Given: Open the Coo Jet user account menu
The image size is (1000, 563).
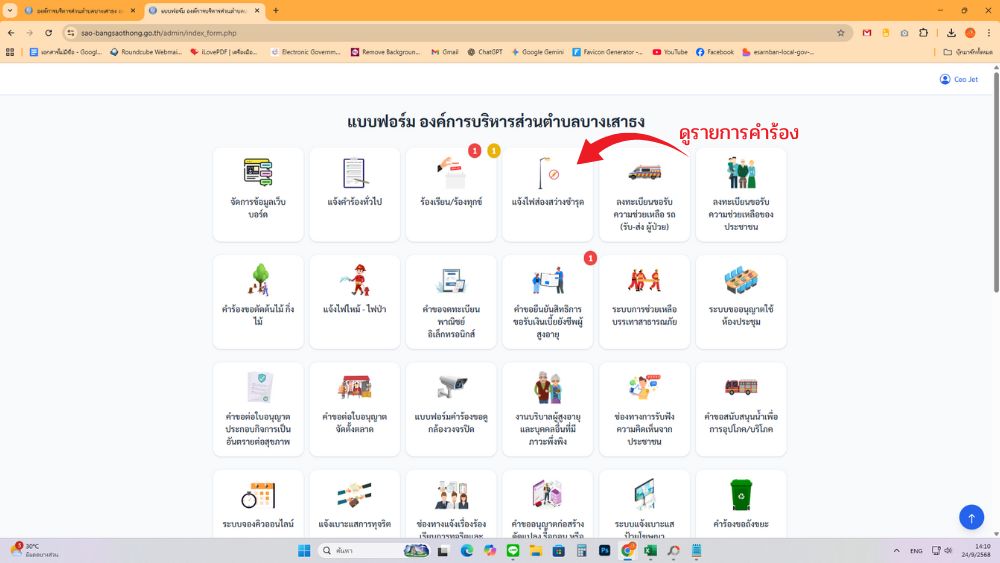Looking at the screenshot, I should (x=958, y=79).
